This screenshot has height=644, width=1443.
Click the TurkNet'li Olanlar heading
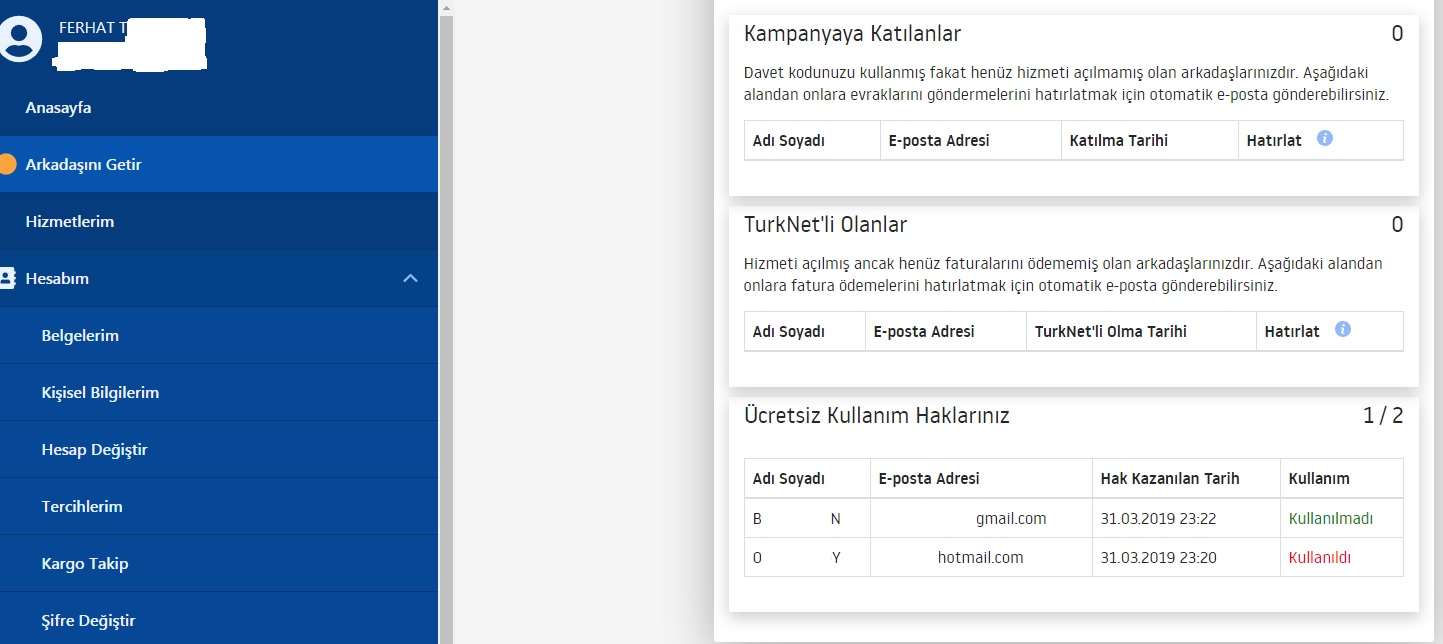[826, 225]
